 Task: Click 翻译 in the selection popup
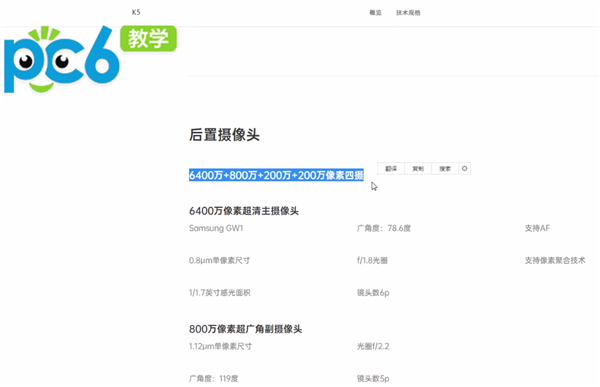[391, 168]
